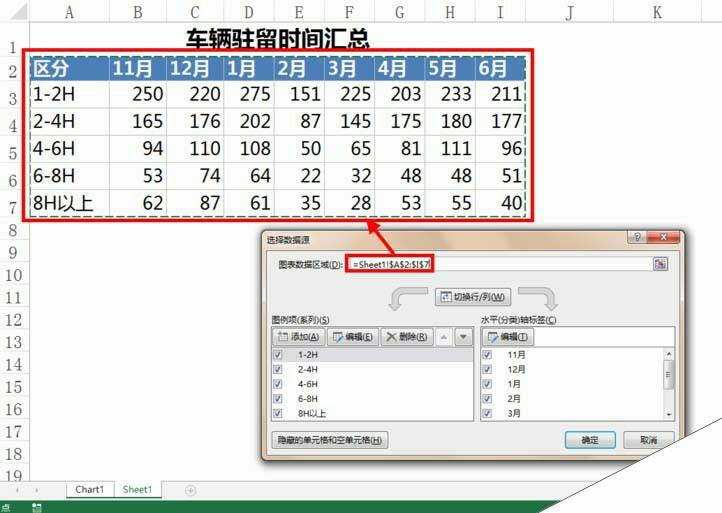Click the 6月 header cell in table
The width and height of the screenshot is (722, 513).
pos(500,68)
